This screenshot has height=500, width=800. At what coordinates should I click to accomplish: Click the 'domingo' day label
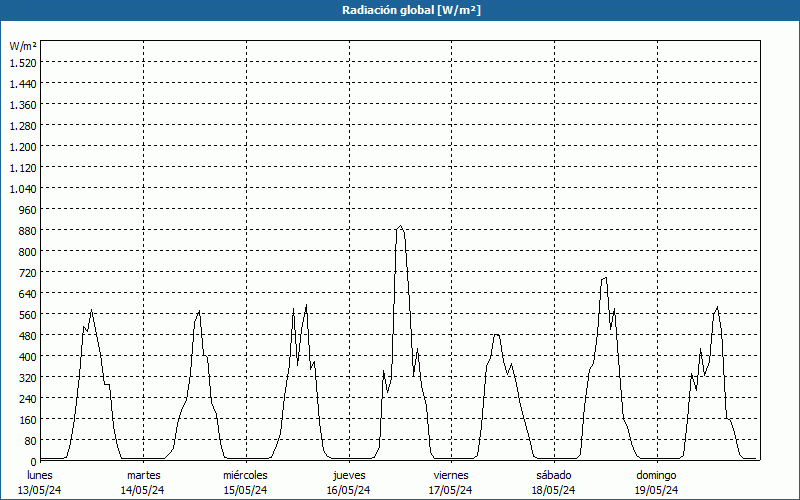click(656, 475)
